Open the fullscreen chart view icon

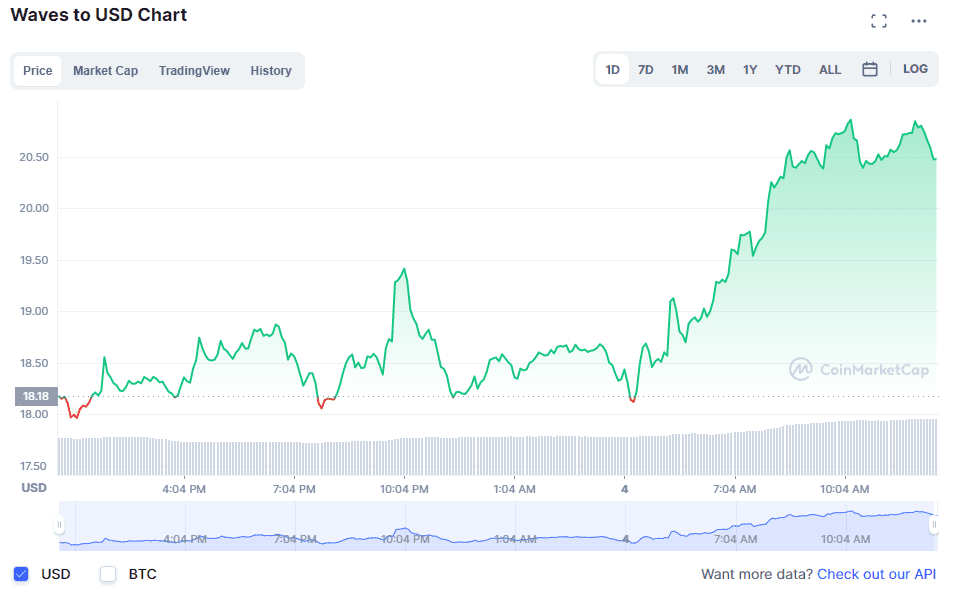879,19
